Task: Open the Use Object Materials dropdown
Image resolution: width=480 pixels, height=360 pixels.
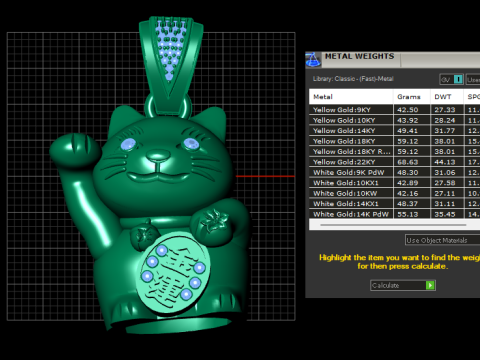Action: click(x=443, y=240)
